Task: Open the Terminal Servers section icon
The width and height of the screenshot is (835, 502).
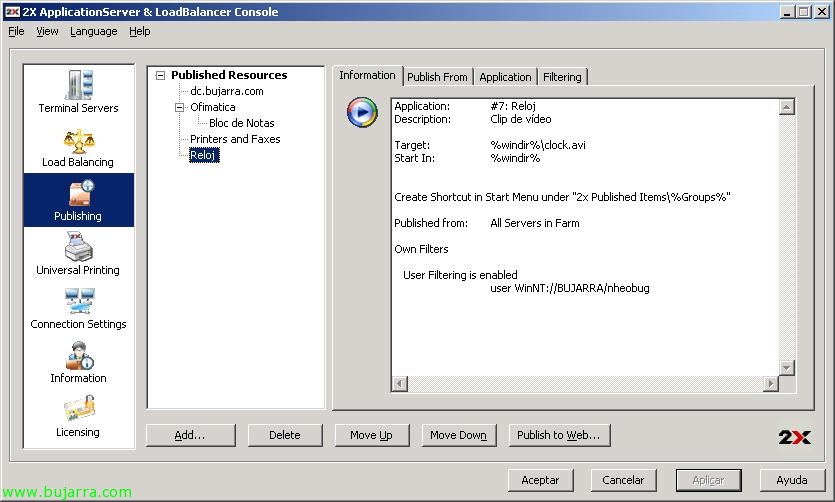Action: point(79,85)
